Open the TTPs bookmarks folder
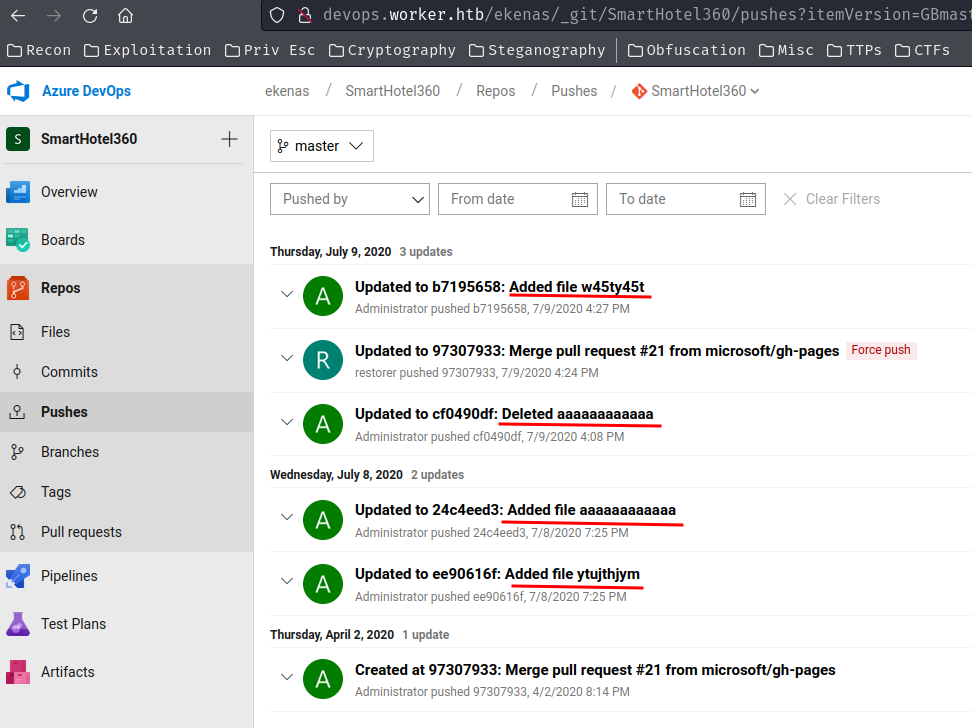 [x=854, y=50]
